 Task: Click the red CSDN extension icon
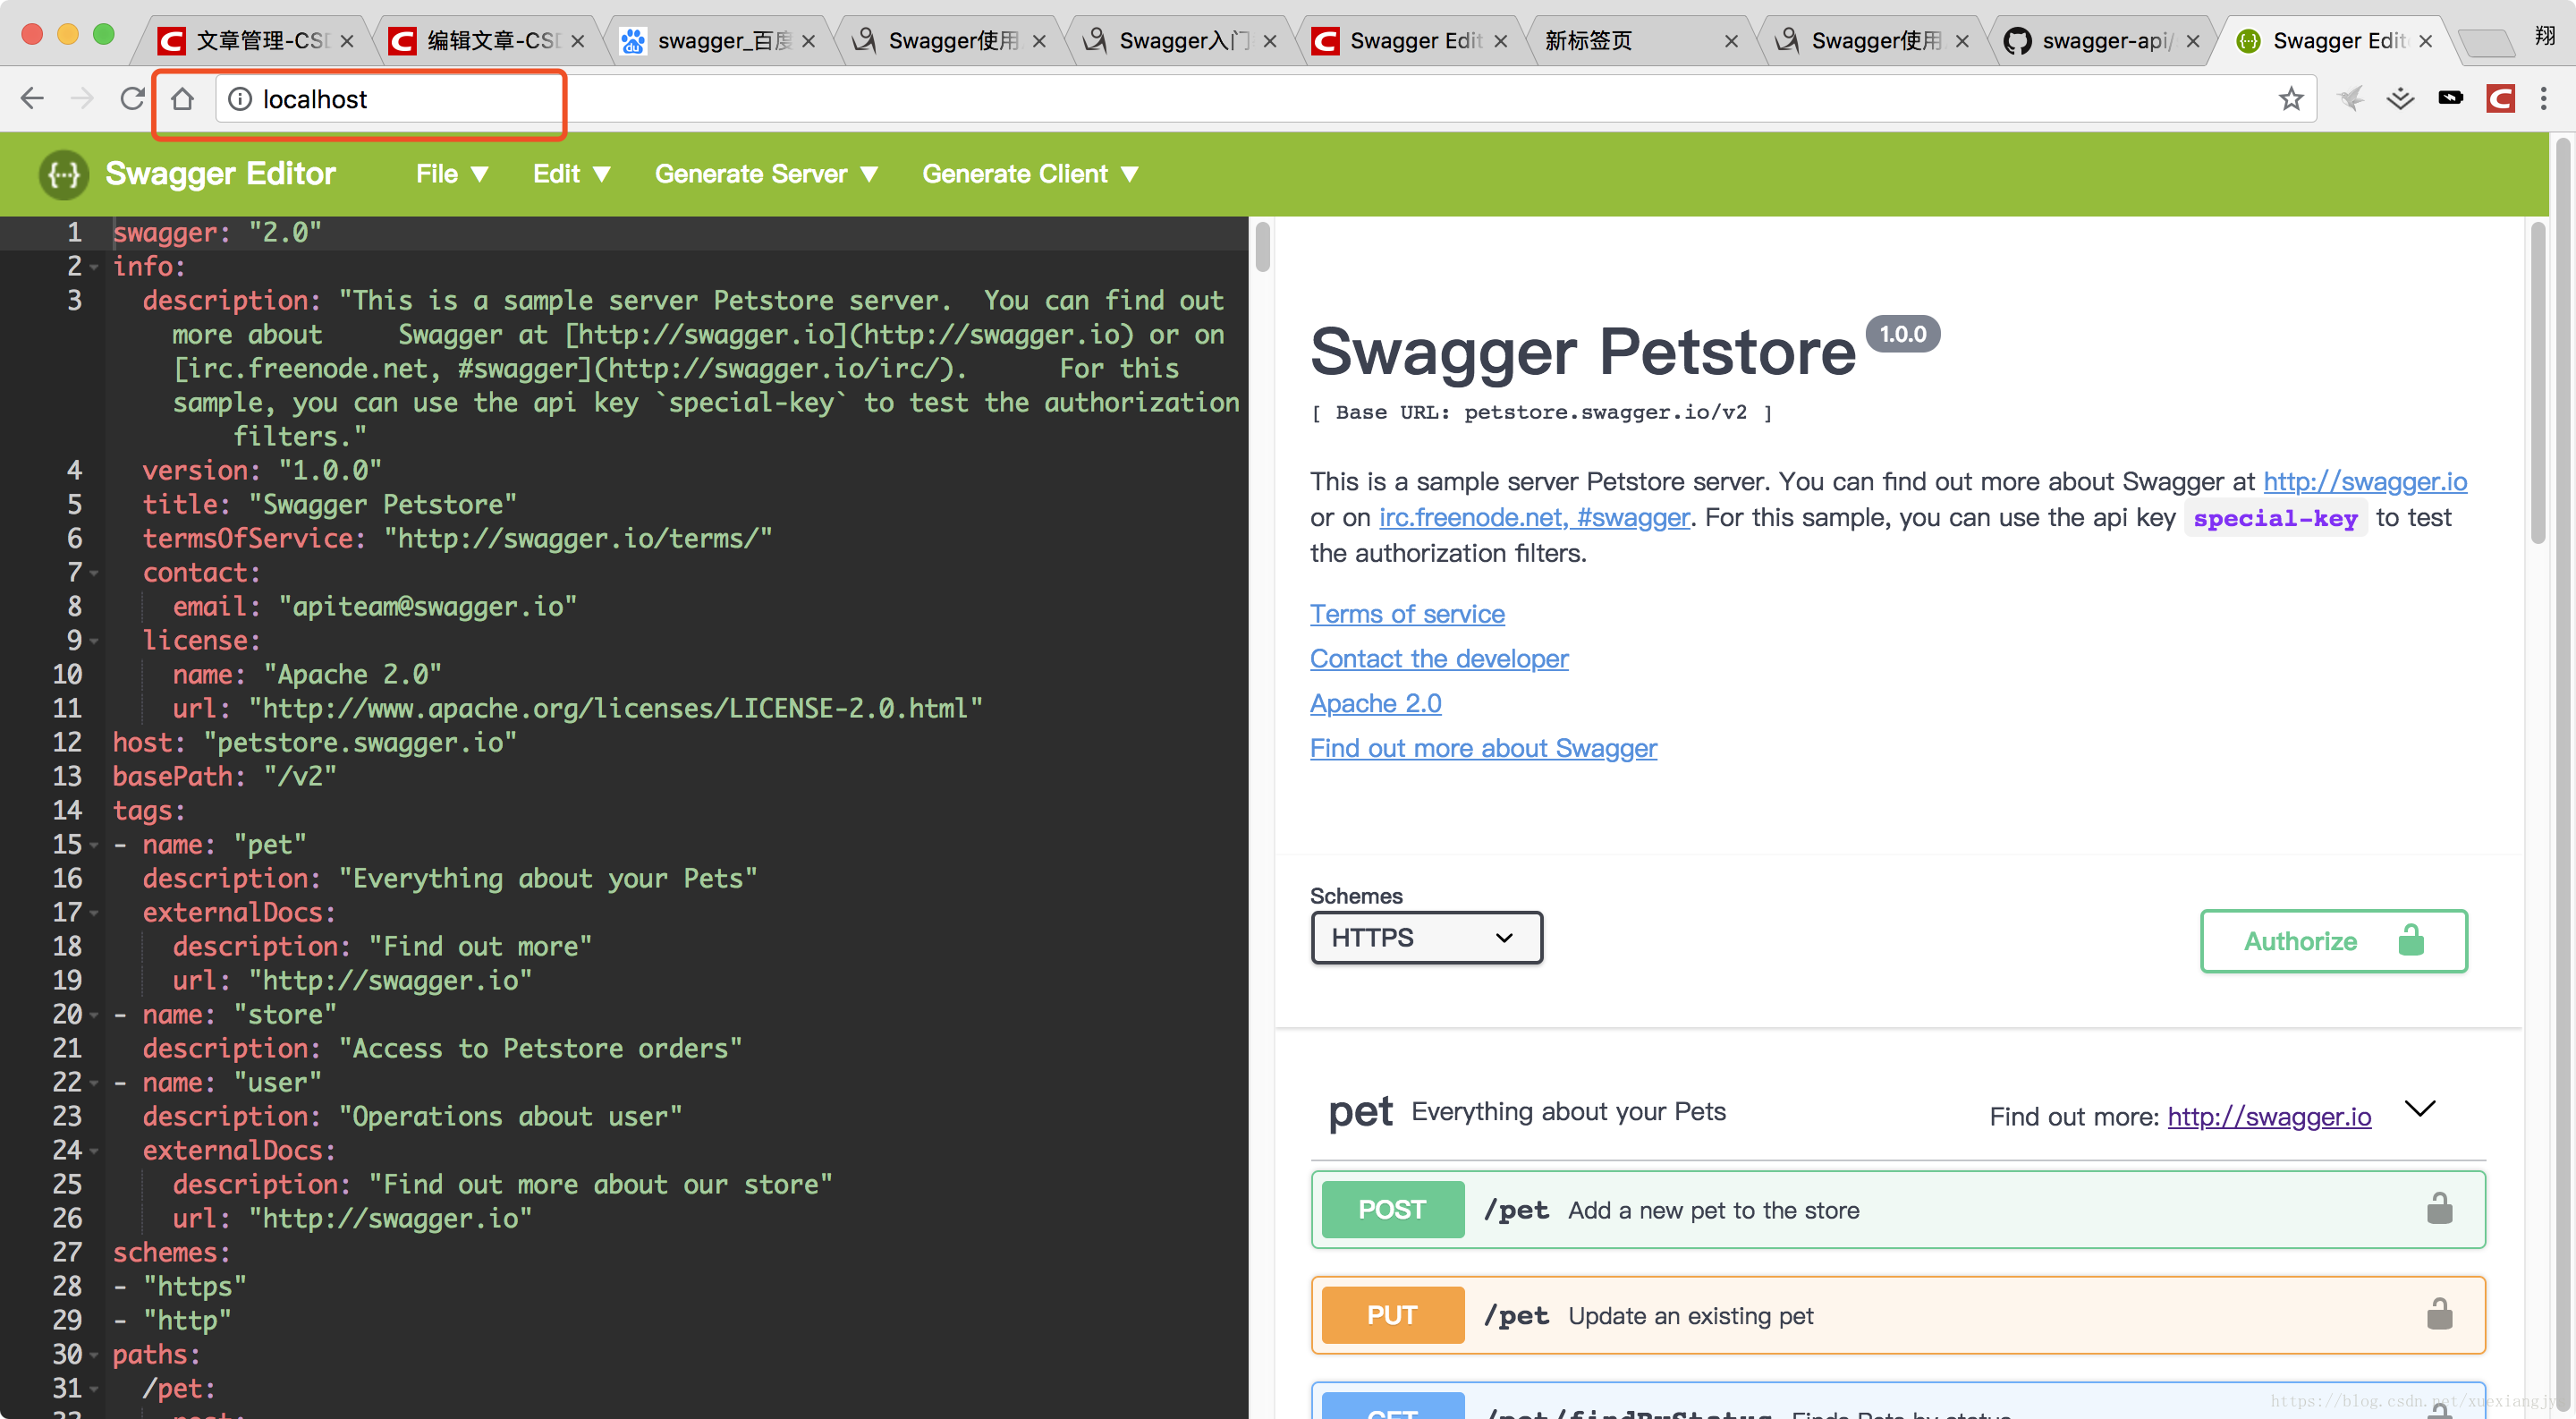(x=2500, y=98)
